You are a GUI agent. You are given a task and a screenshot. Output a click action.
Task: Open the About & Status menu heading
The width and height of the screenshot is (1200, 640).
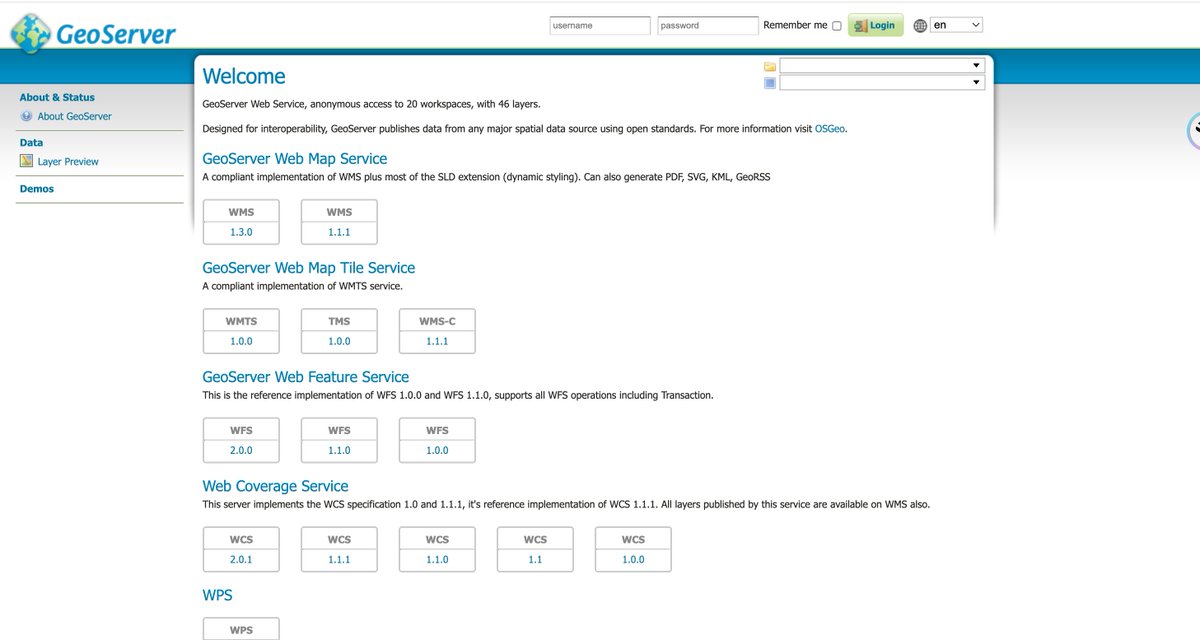pyautogui.click(x=57, y=97)
